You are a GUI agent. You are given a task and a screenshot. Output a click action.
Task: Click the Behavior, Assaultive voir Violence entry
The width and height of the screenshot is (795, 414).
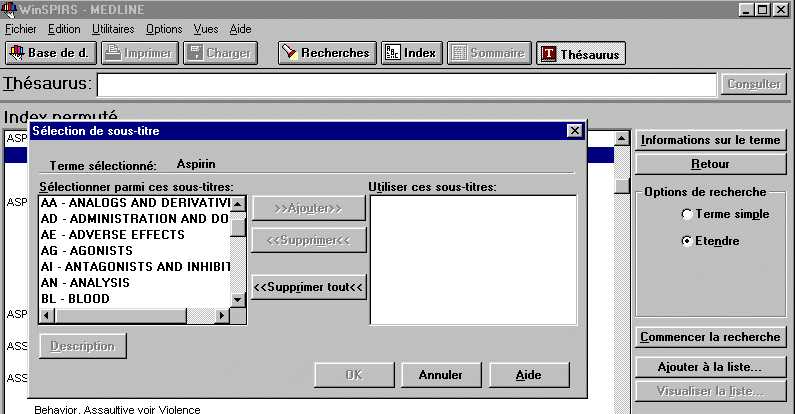point(117,409)
